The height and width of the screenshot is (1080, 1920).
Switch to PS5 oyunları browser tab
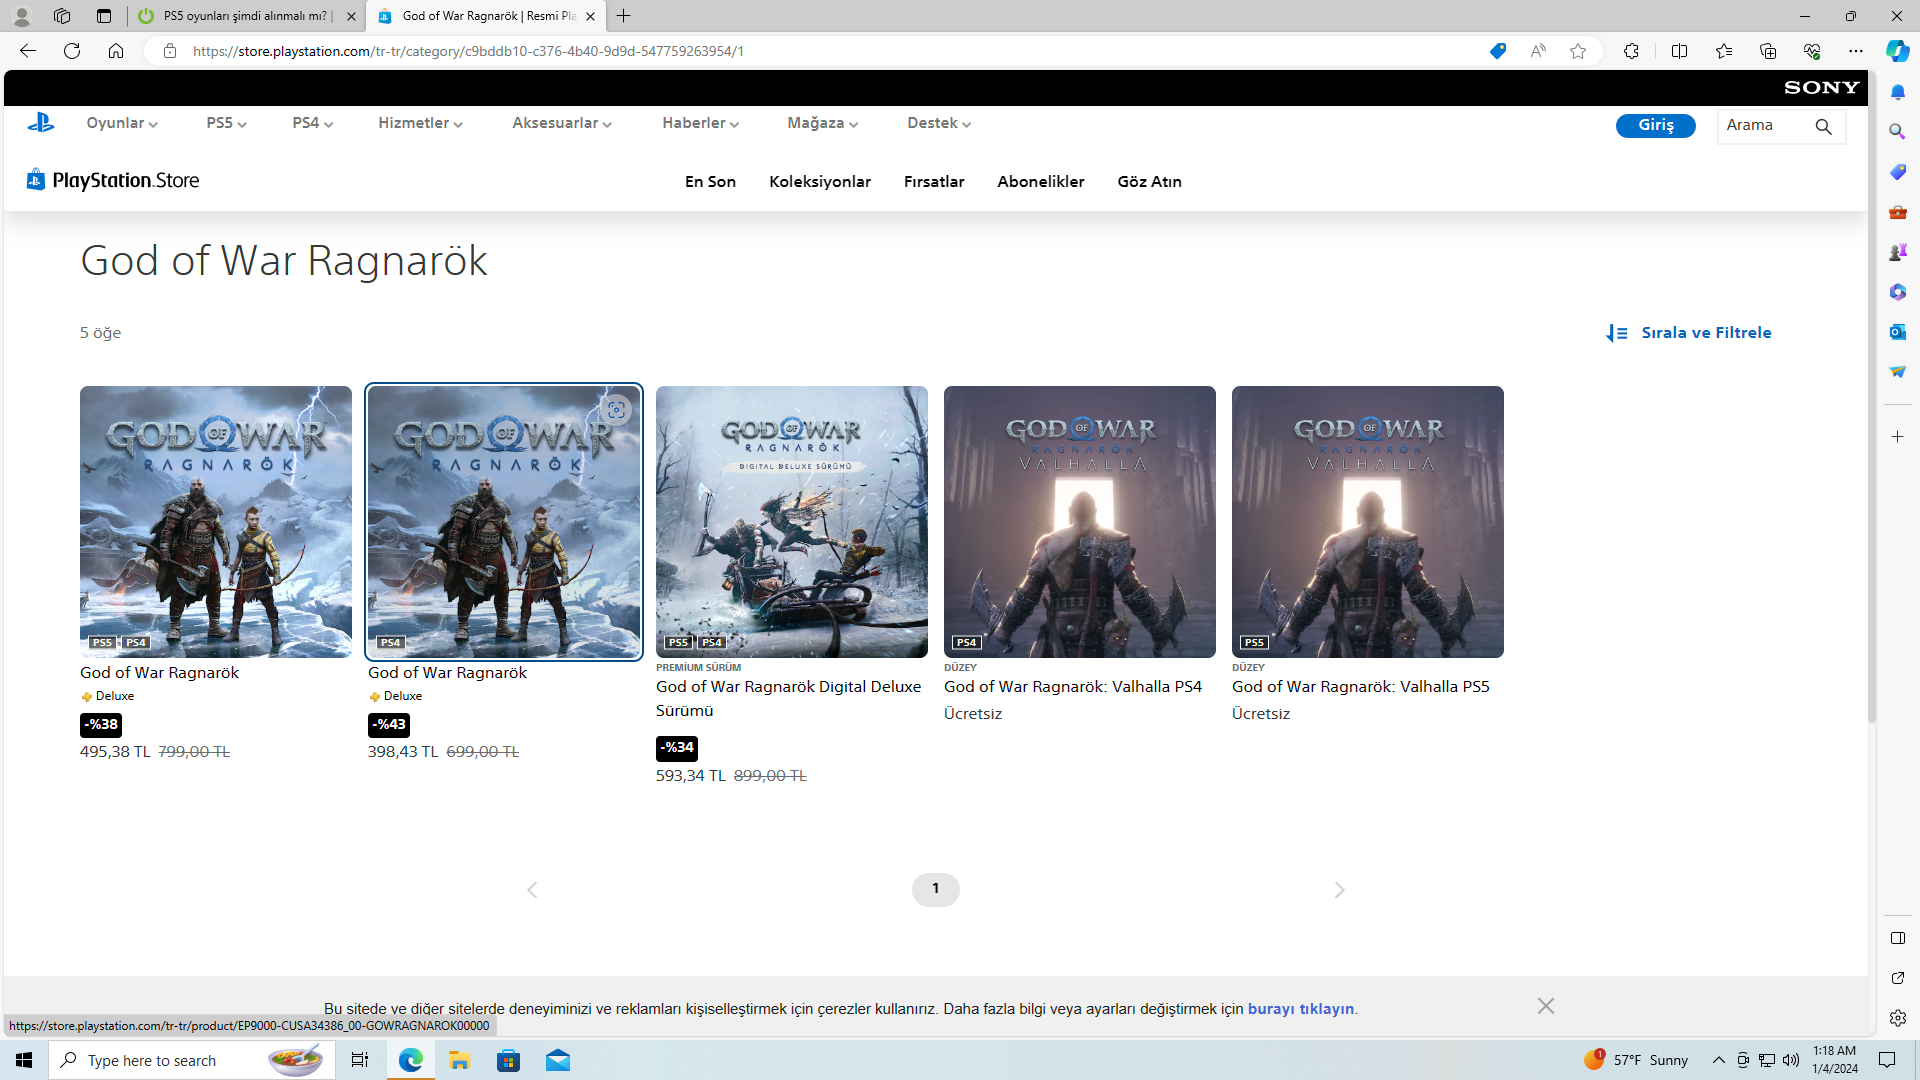click(x=245, y=16)
